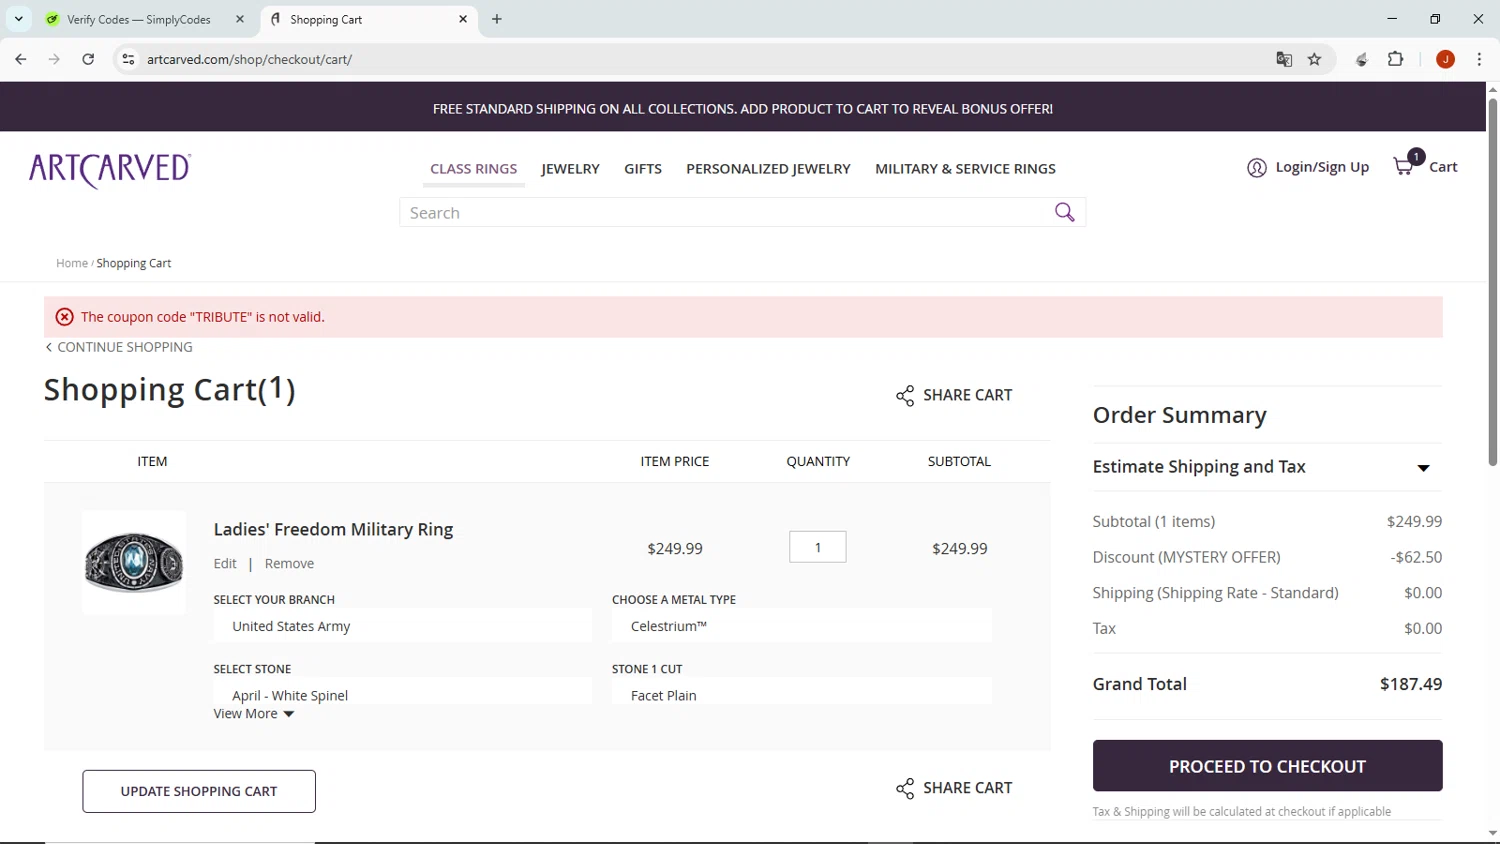Open browser extensions puzzle icon
Image resolution: width=1500 pixels, height=844 pixels.
pos(1396,59)
